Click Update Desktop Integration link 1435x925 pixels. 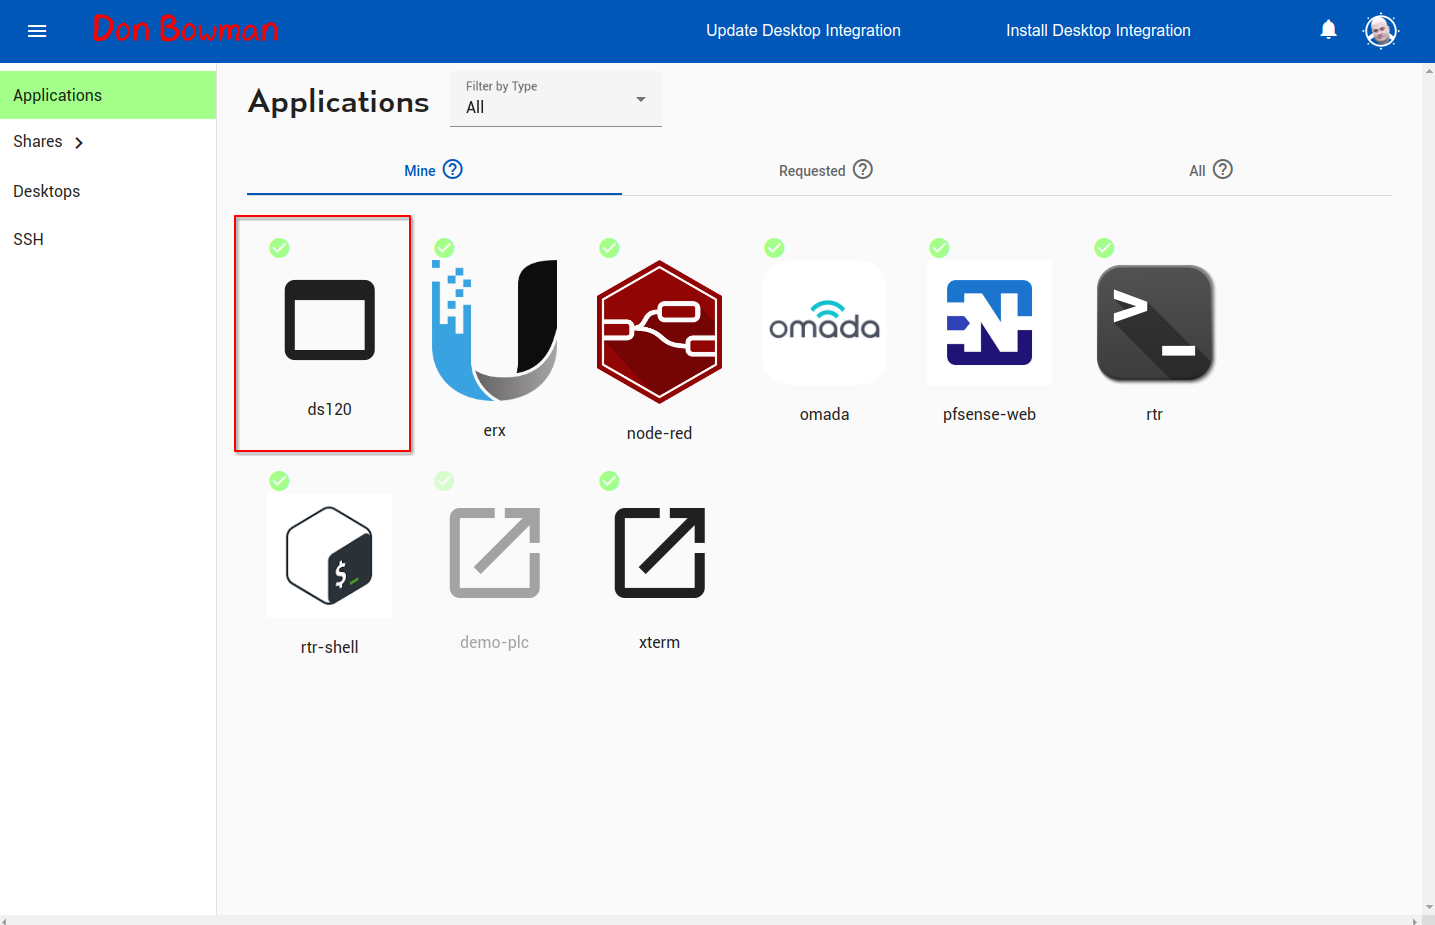click(x=803, y=30)
